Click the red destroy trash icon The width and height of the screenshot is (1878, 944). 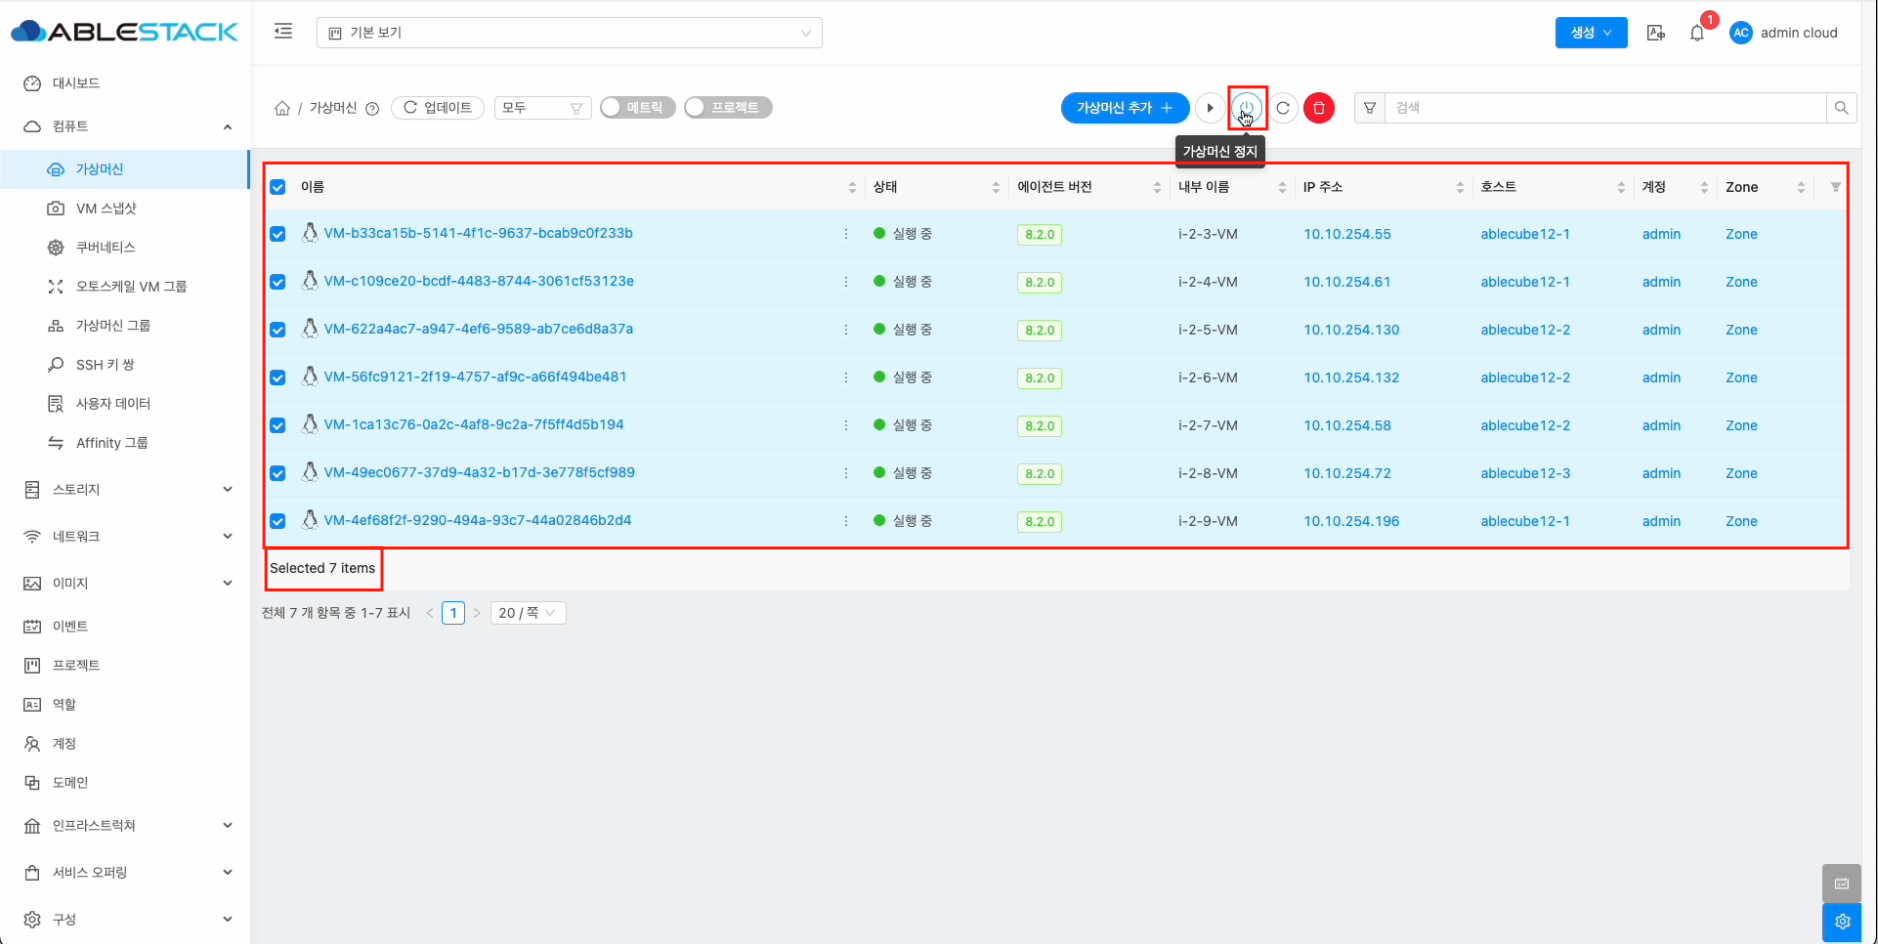(x=1319, y=107)
